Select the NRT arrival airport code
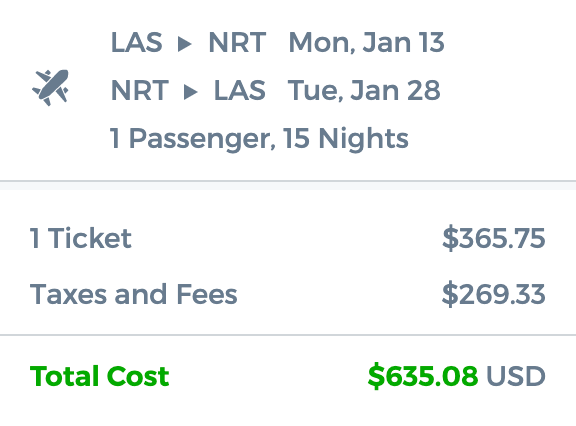Viewport: 576px width, 426px height. tap(237, 42)
